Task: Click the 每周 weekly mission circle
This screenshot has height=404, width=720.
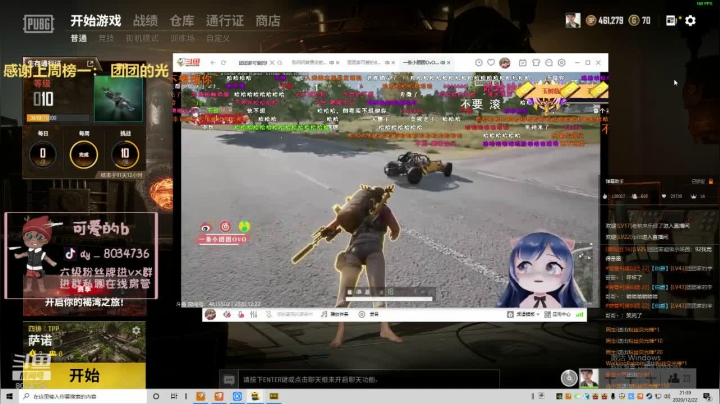Action: (x=84, y=154)
